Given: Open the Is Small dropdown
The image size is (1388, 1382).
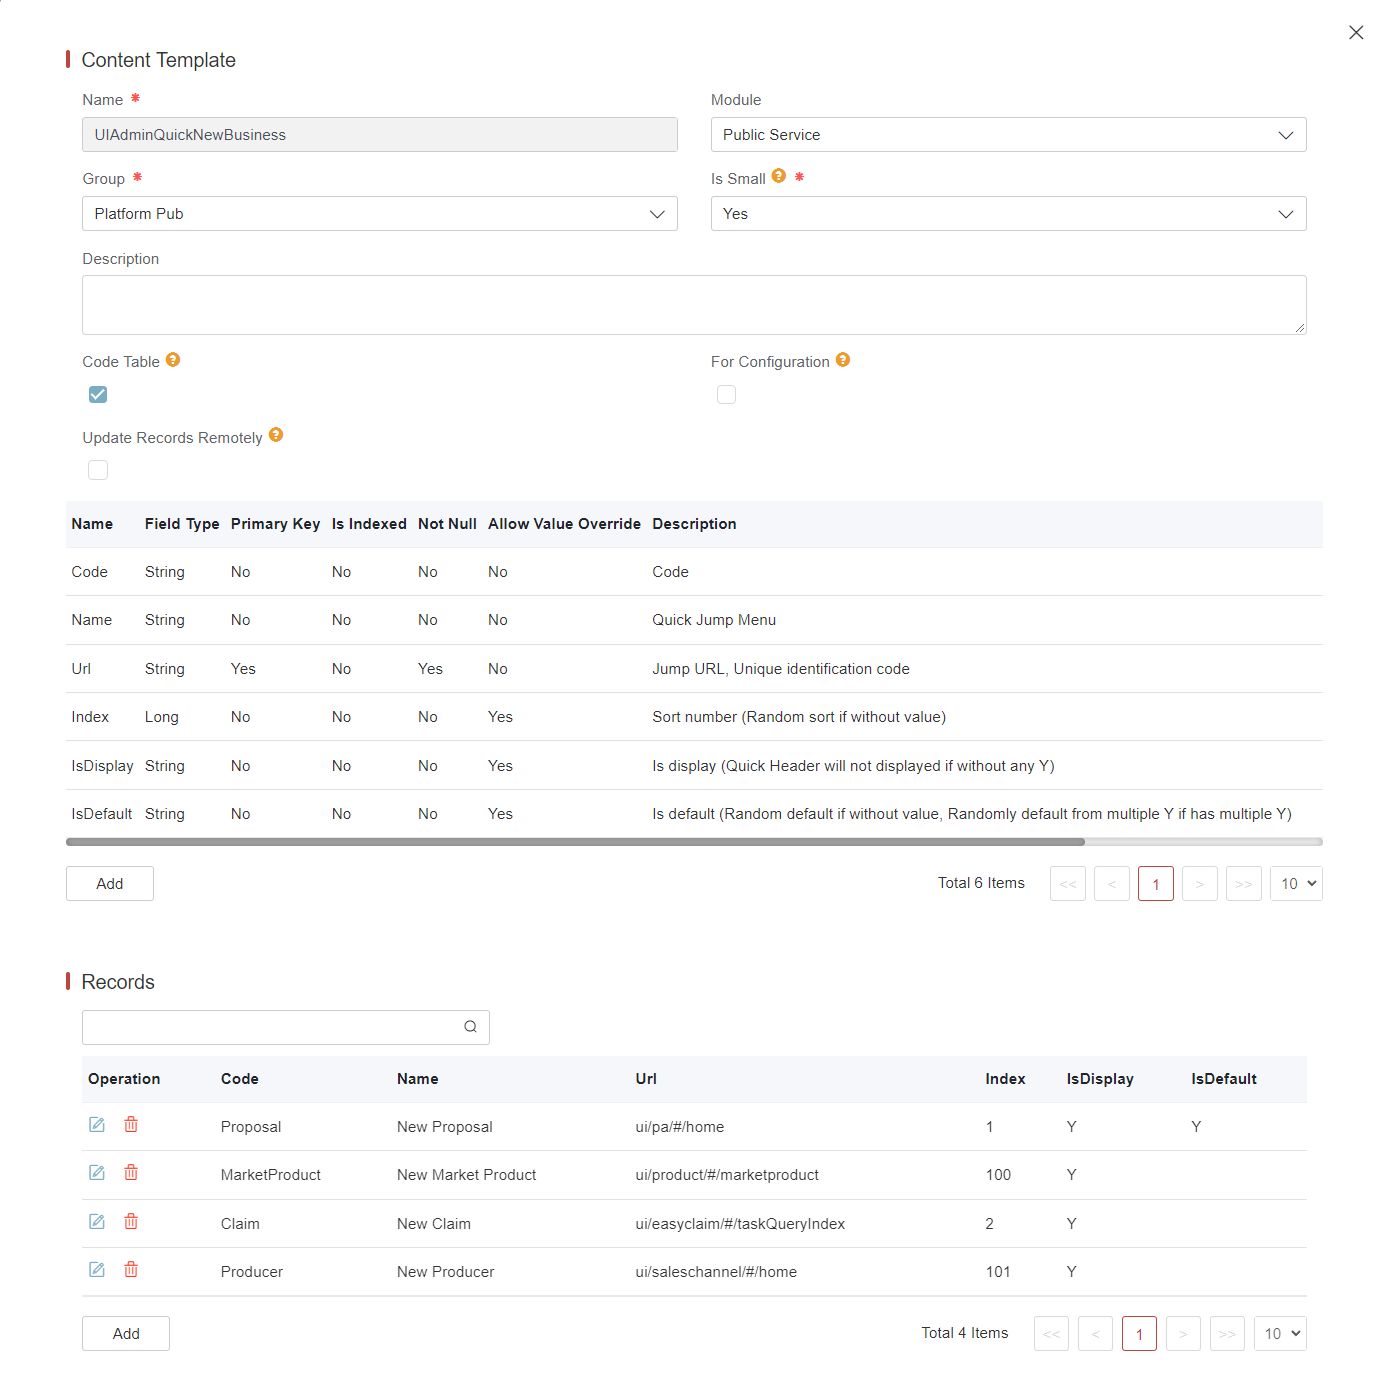Looking at the screenshot, I should [x=1008, y=214].
